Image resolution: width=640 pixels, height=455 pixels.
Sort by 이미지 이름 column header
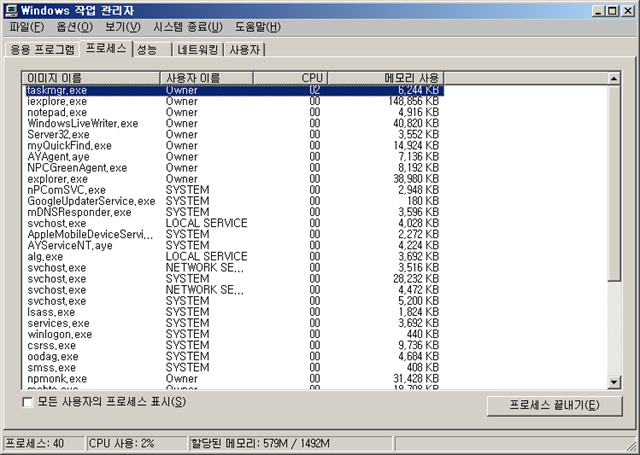click(x=91, y=78)
